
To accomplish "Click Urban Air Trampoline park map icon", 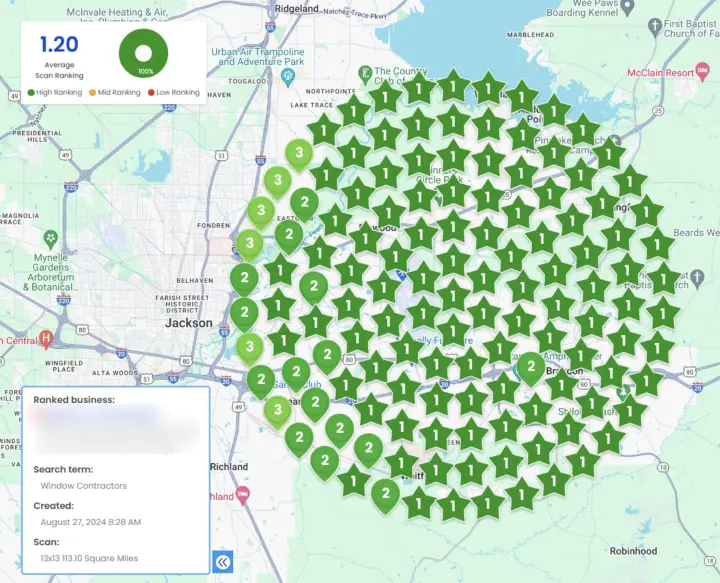I will pyautogui.click(x=288, y=76).
